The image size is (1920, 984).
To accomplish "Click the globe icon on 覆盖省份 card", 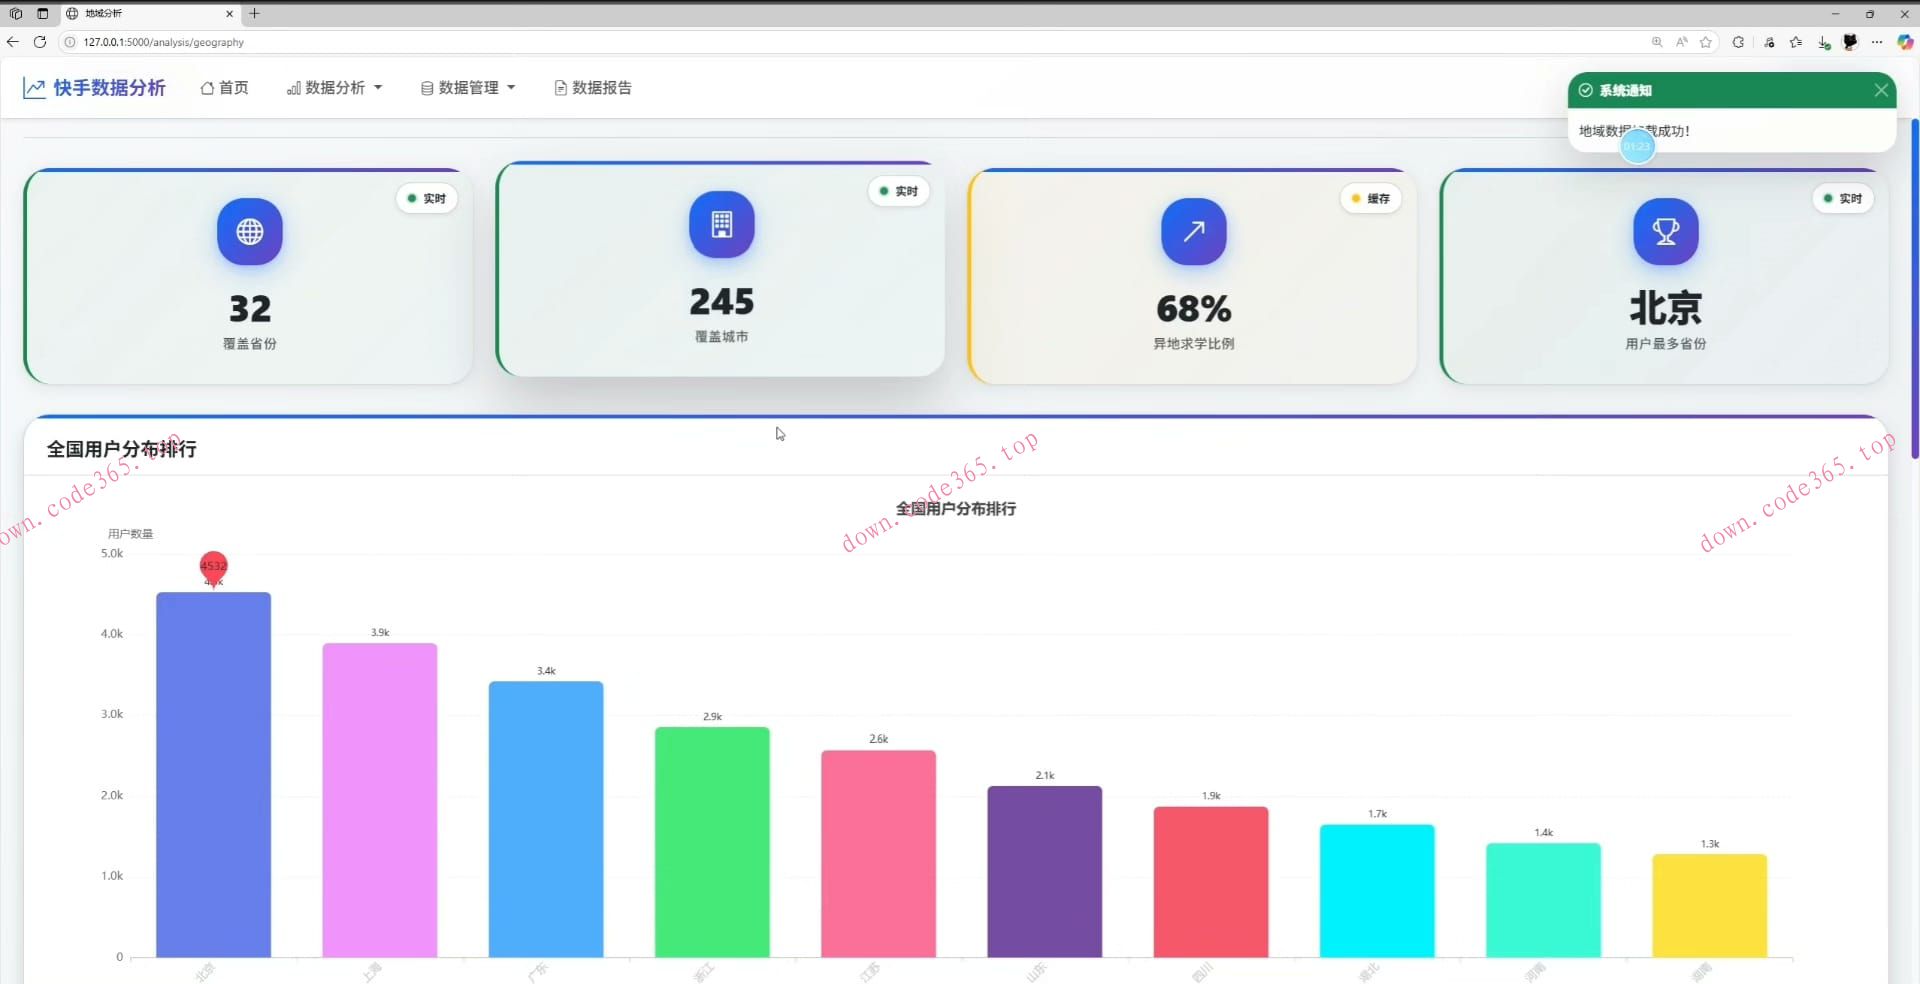I will 250,231.
